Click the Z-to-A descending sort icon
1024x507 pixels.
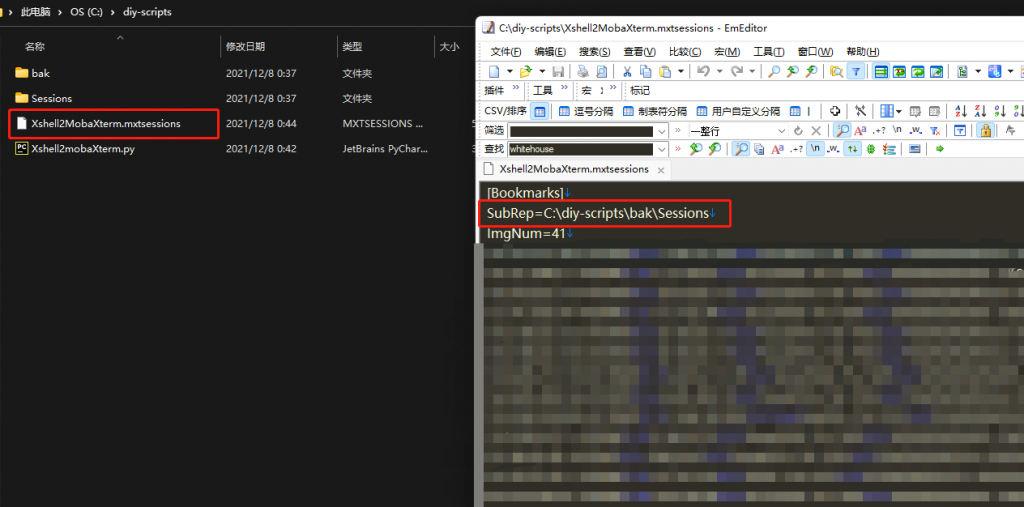point(981,111)
